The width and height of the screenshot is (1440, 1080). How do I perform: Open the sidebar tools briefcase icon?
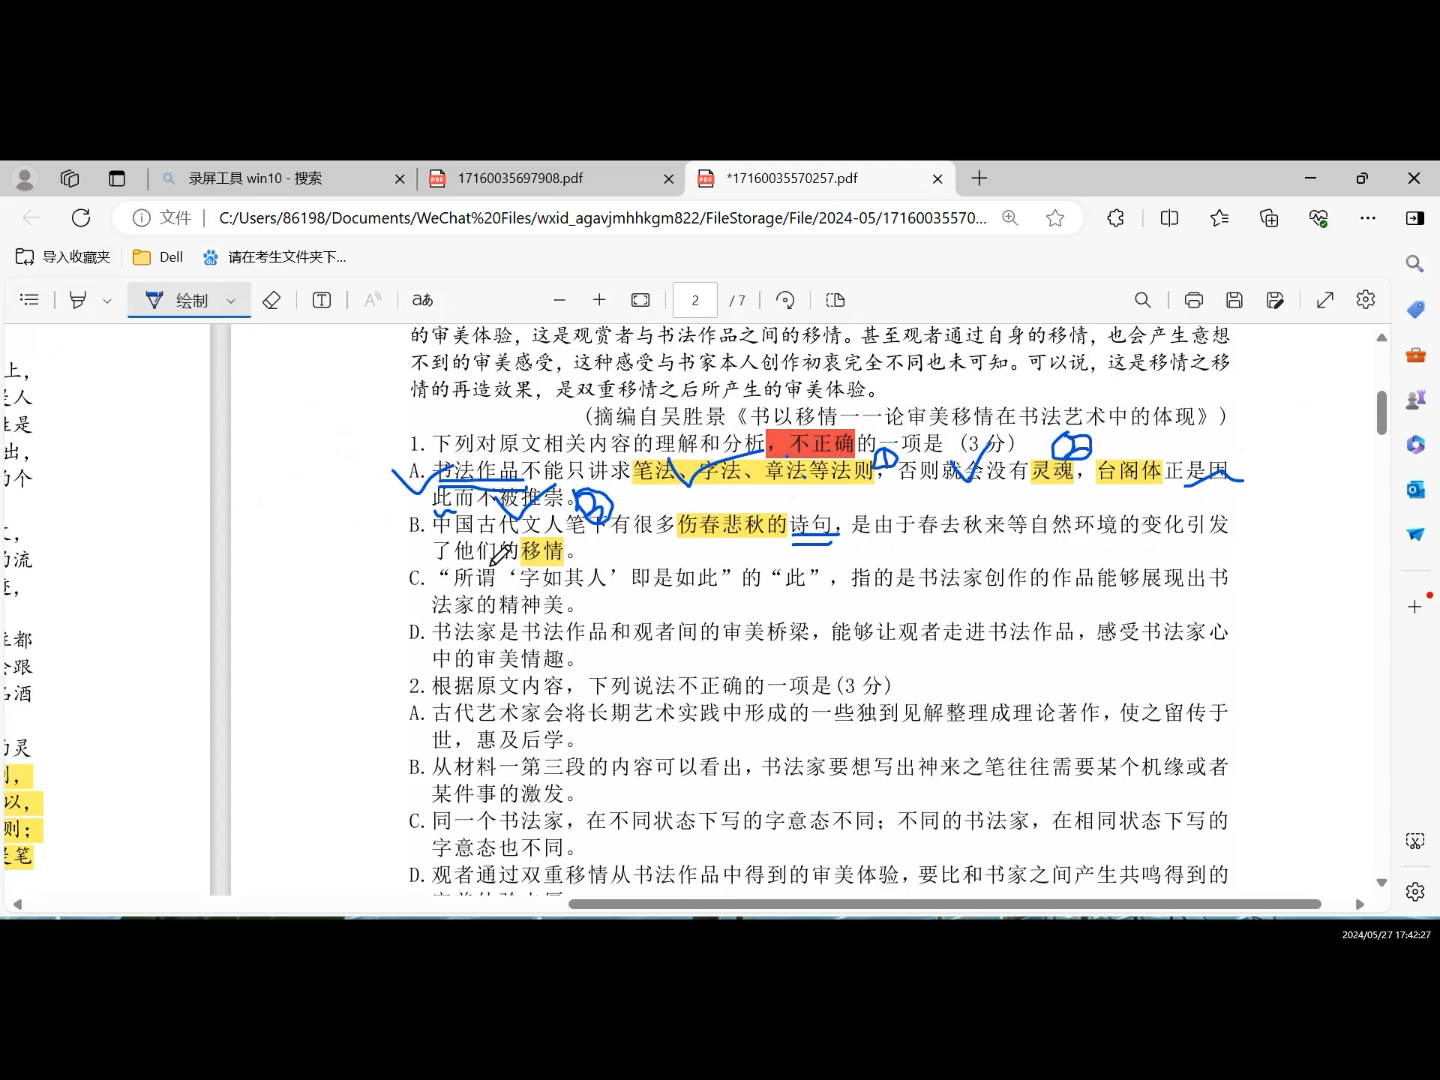(x=1415, y=355)
